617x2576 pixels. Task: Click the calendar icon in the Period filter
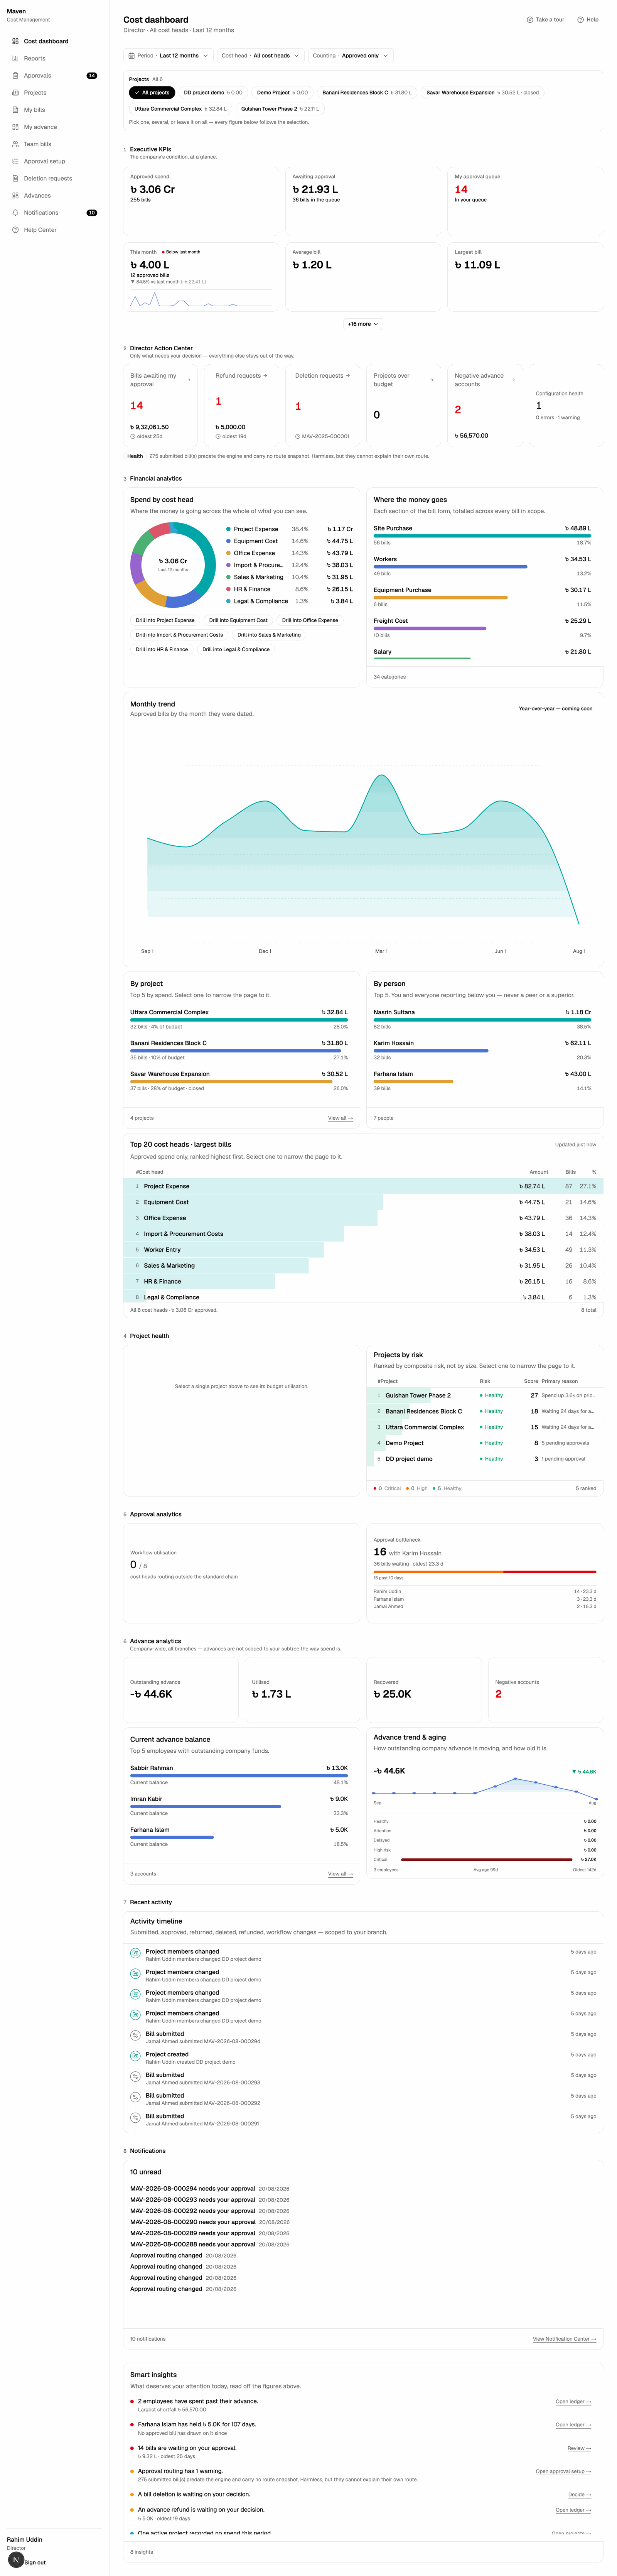click(x=131, y=56)
